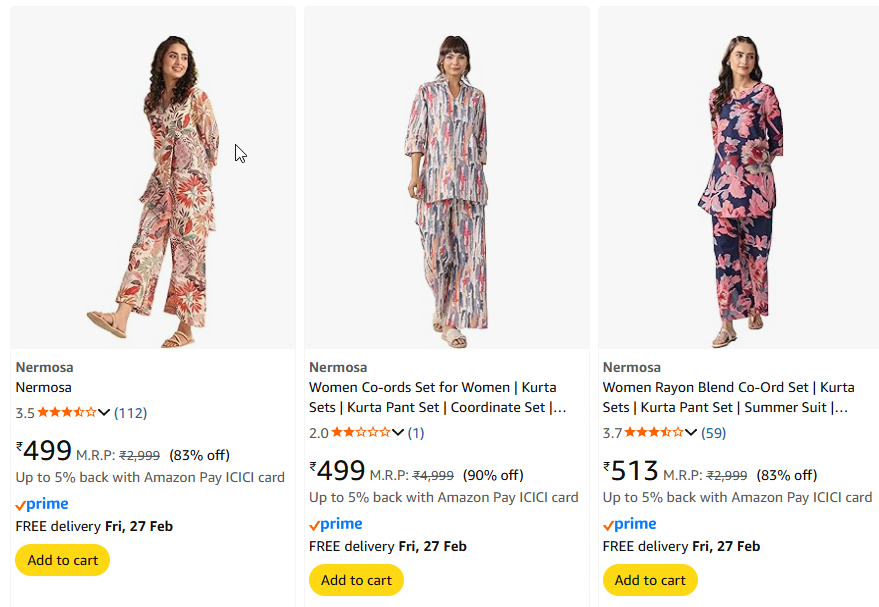The image size is (879, 607).
Task: Click the 3.5 star rating icons
Action: point(67,412)
